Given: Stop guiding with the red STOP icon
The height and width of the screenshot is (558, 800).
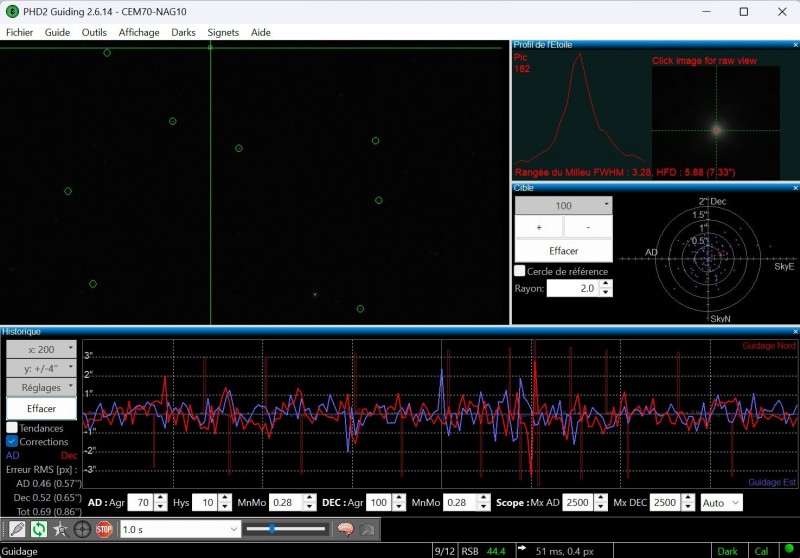Looking at the screenshot, I should [x=104, y=529].
